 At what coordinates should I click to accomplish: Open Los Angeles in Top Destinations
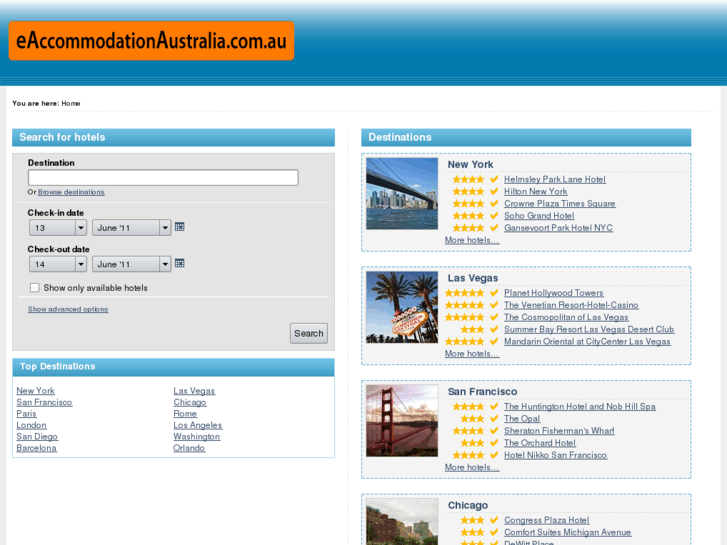click(198, 425)
